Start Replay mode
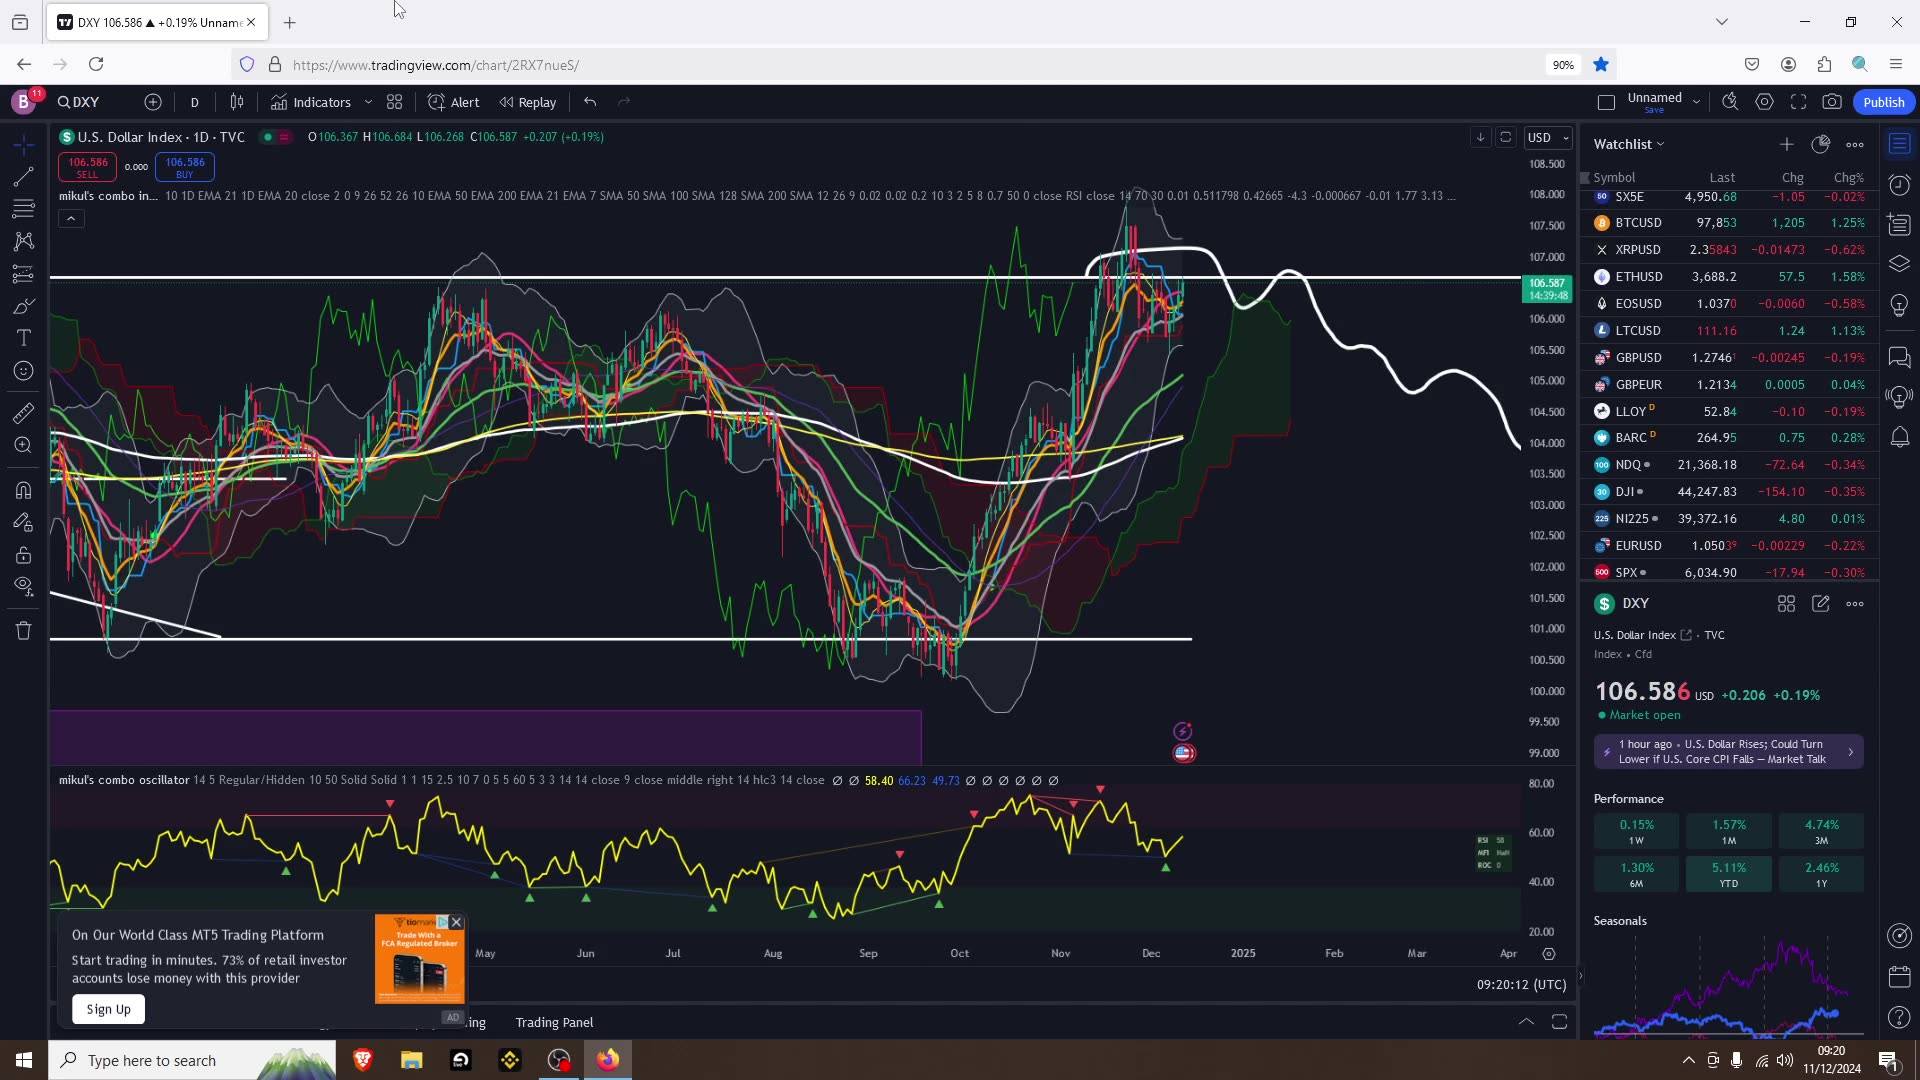 pos(528,102)
